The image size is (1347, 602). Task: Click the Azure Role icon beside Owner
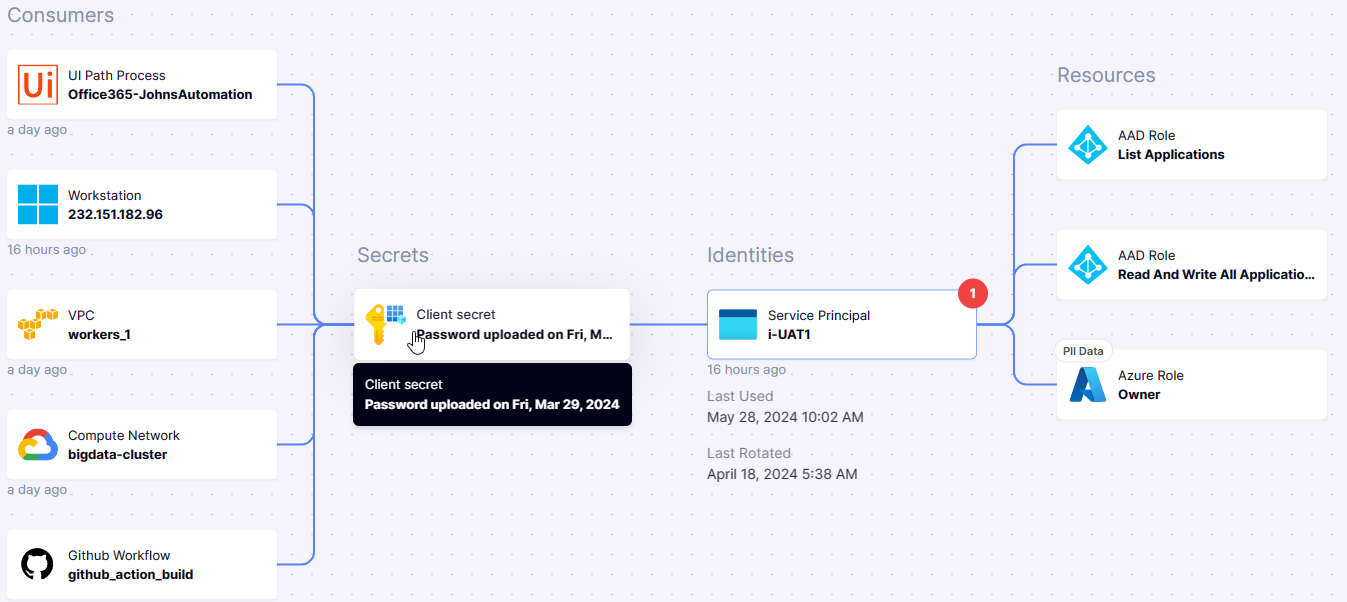(1087, 384)
